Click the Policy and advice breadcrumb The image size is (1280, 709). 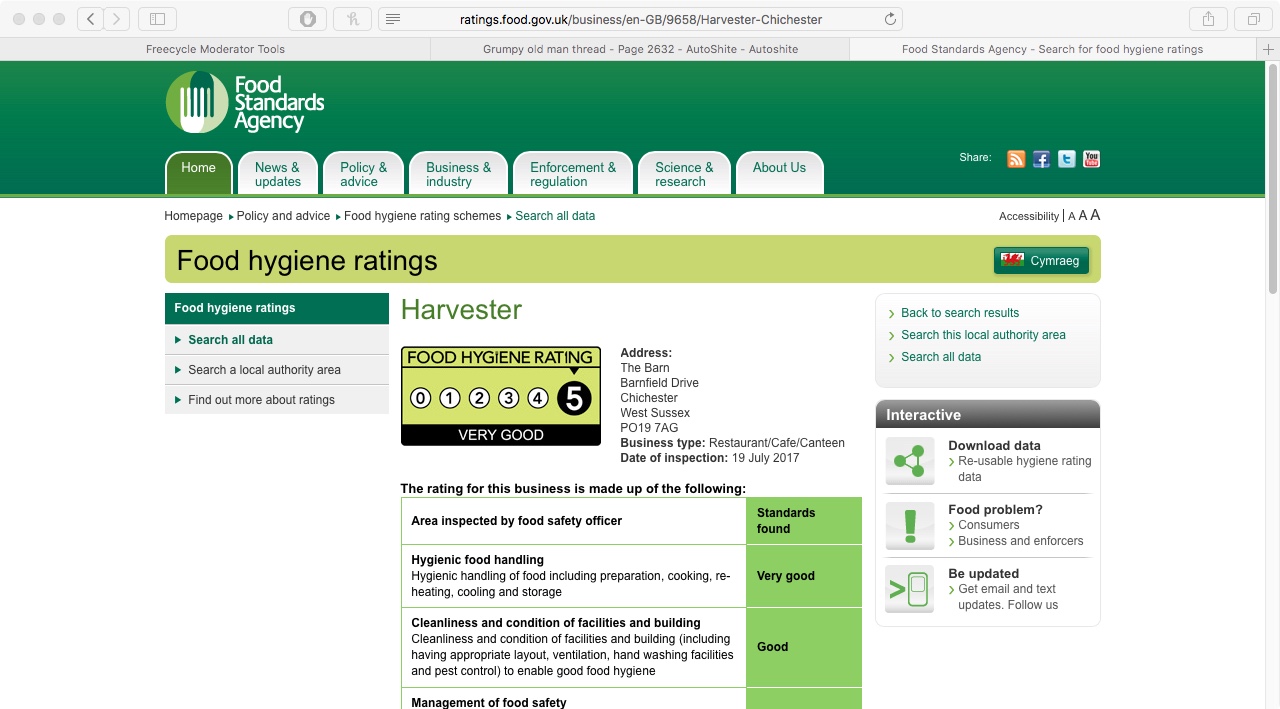[283, 216]
